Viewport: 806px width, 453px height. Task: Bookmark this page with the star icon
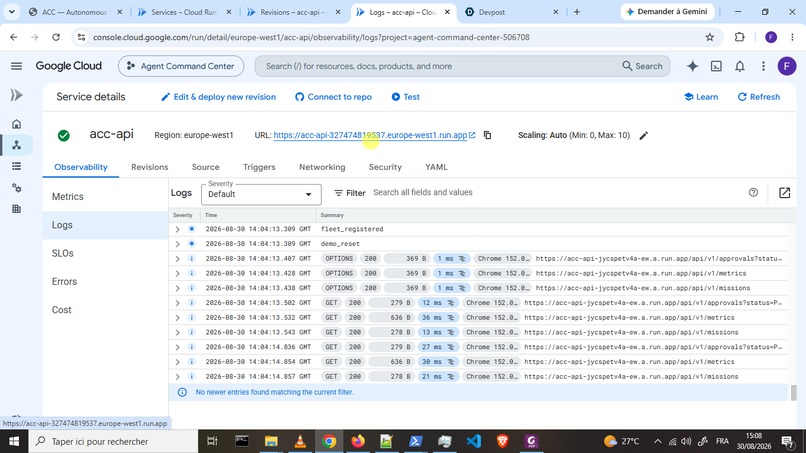[x=710, y=37]
